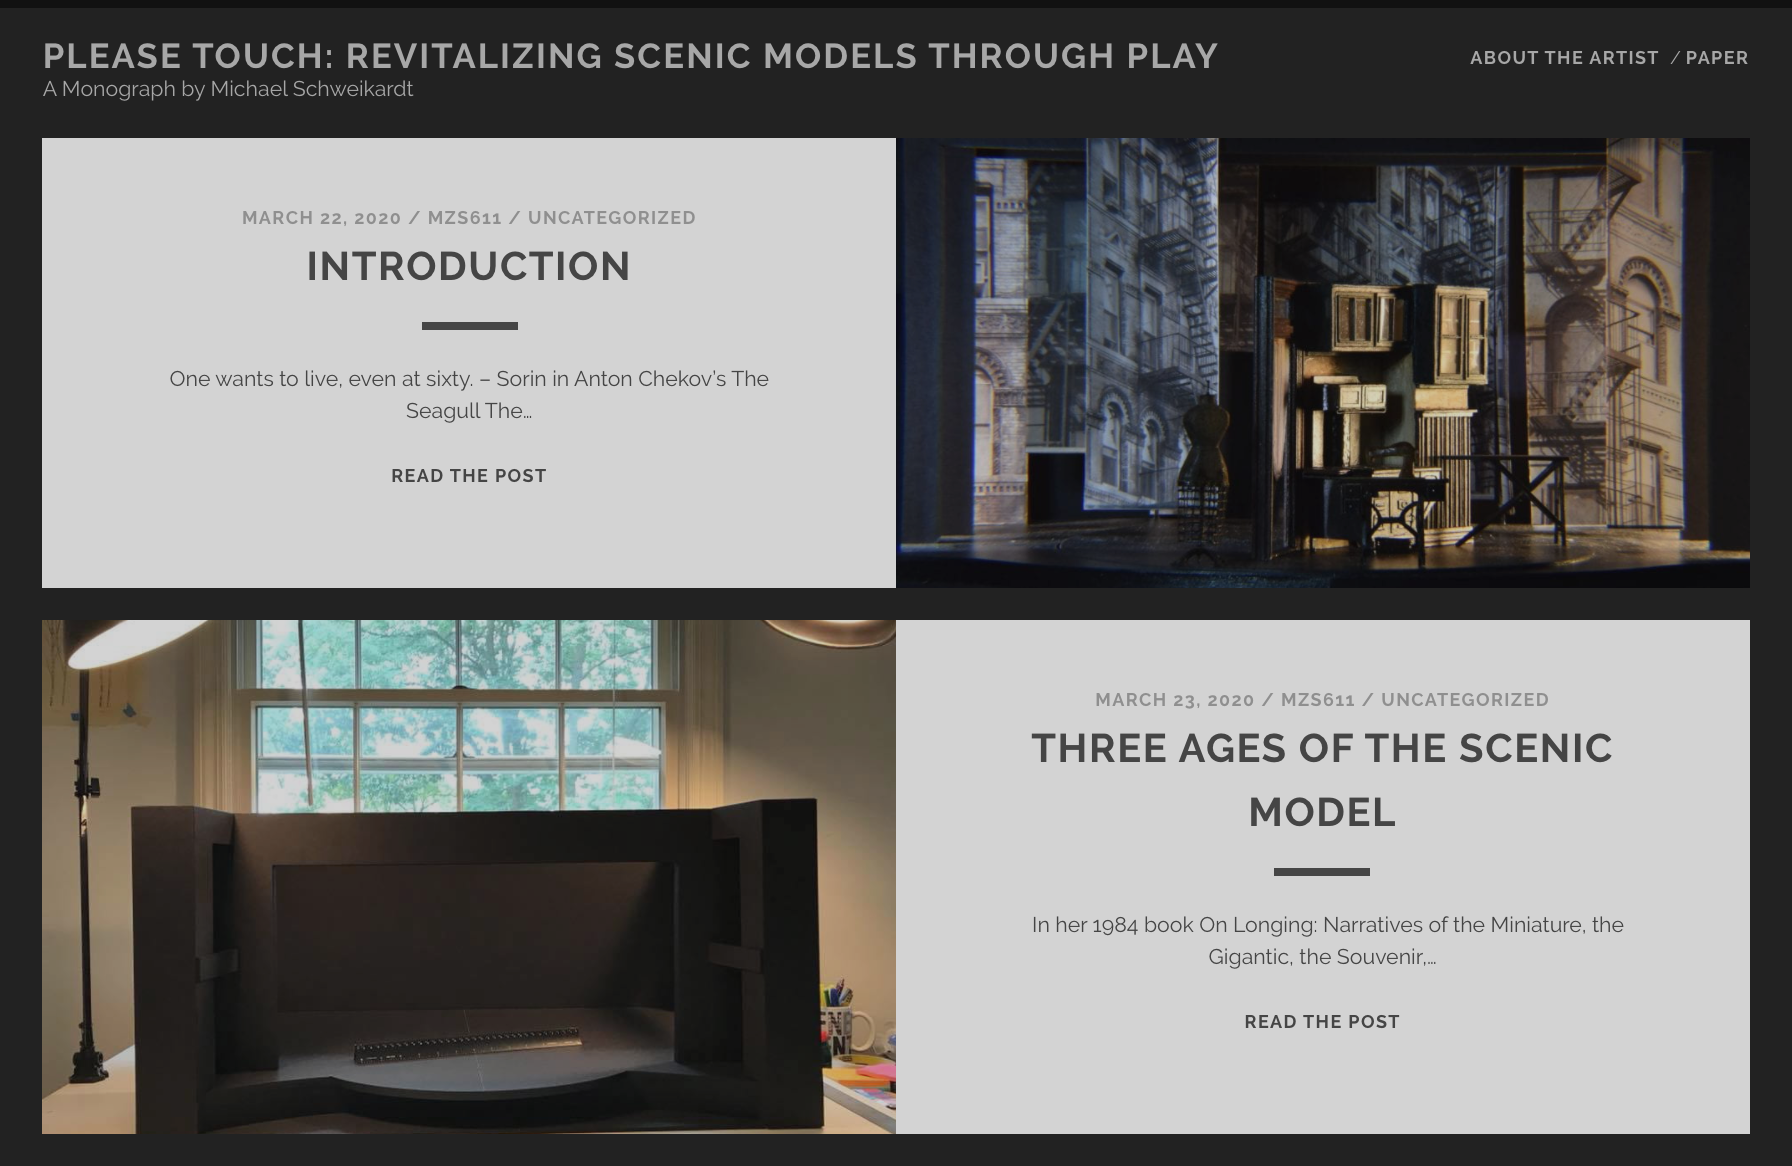1792x1166 pixels.
Task: Open the tenement set model photo
Action: click(1323, 363)
